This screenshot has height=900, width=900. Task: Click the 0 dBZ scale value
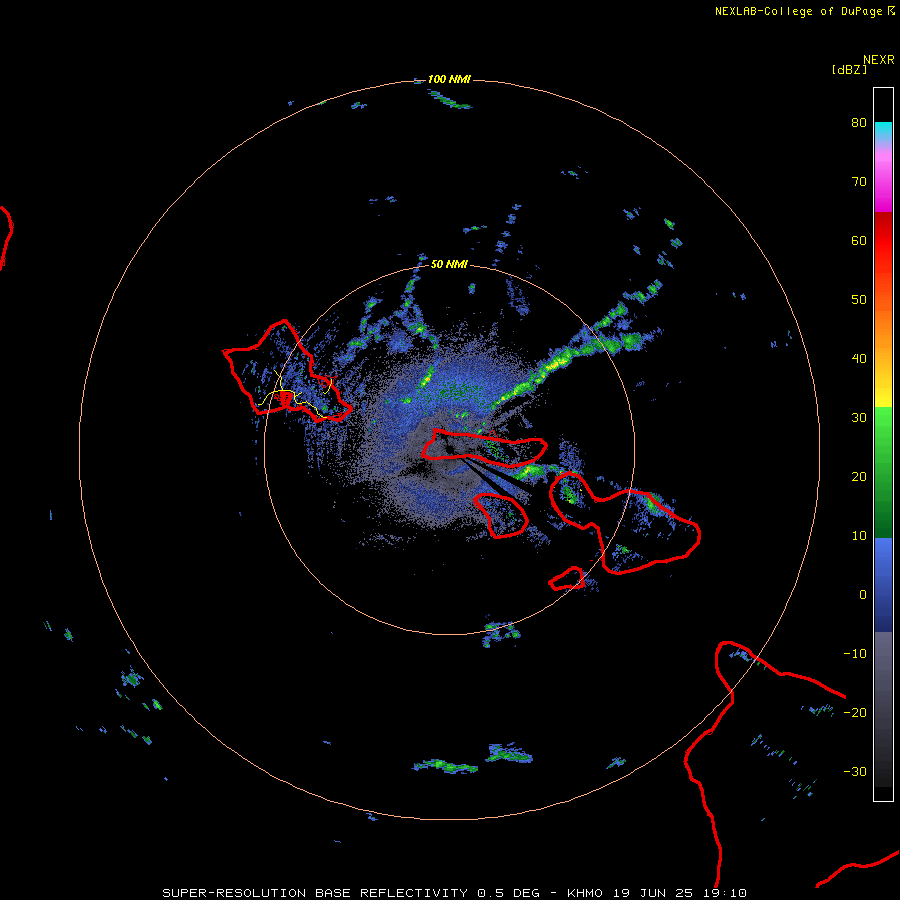[x=863, y=595]
